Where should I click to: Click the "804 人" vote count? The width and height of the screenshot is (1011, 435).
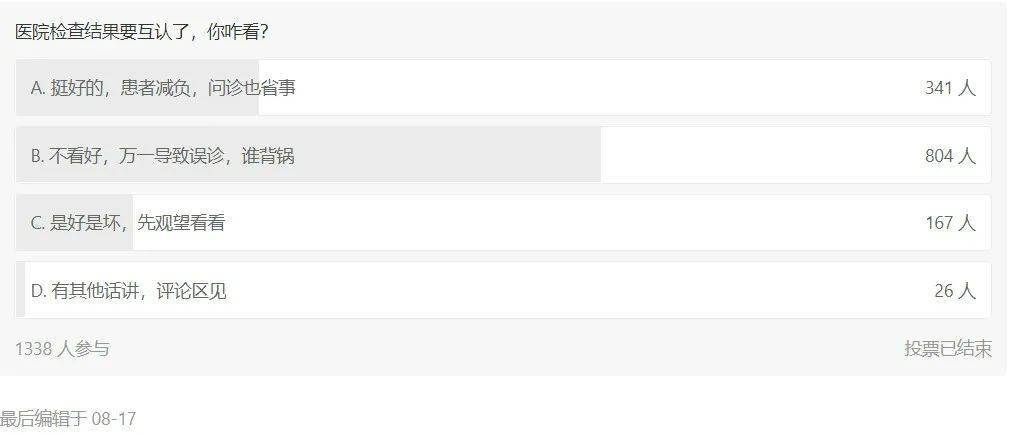pos(949,156)
